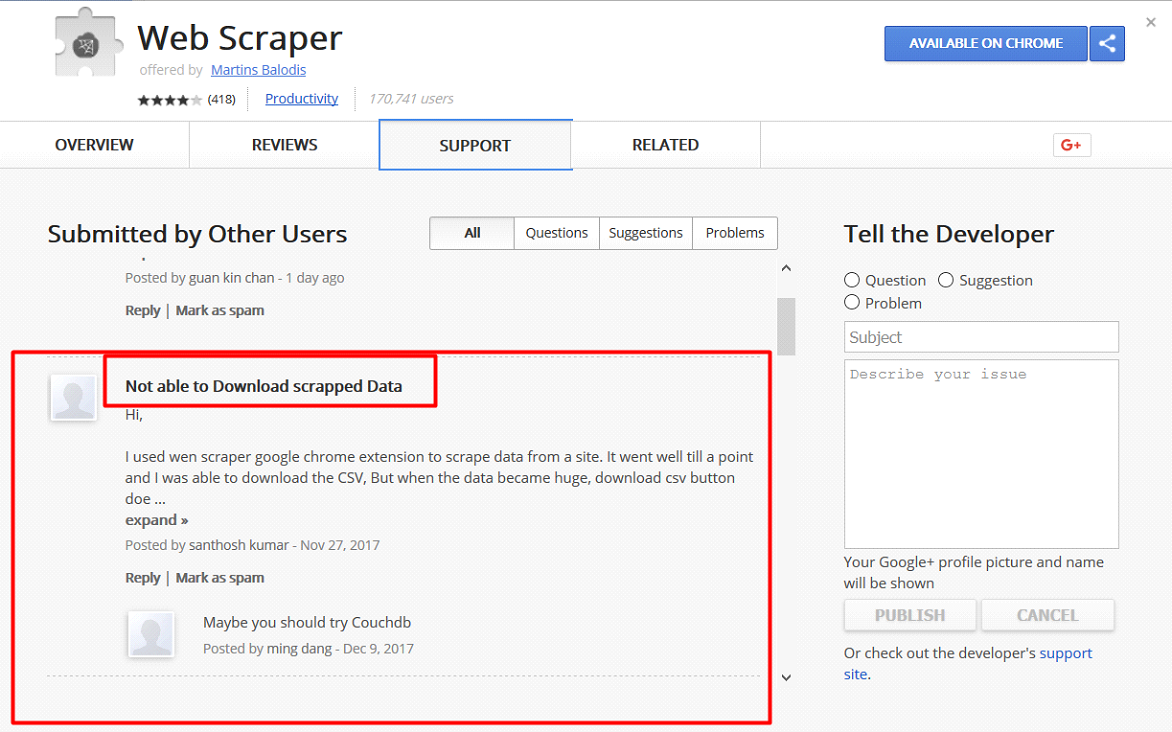Click the 'Web Scraper' title heading
1172x732 pixels.
pyautogui.click(x=240, y=38)
